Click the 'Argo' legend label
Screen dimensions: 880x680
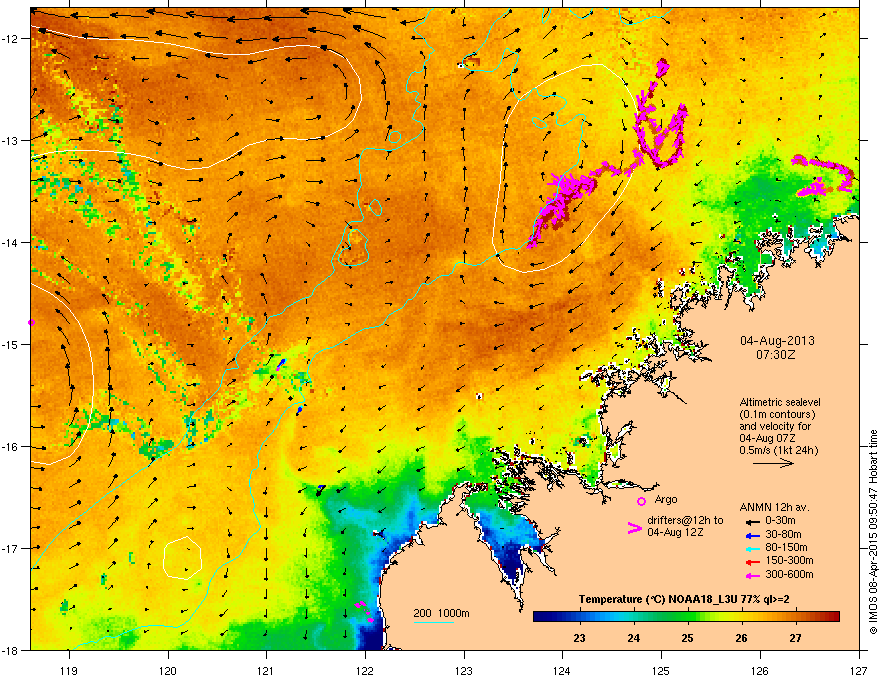pyautogui.click(x=666, y=499)
